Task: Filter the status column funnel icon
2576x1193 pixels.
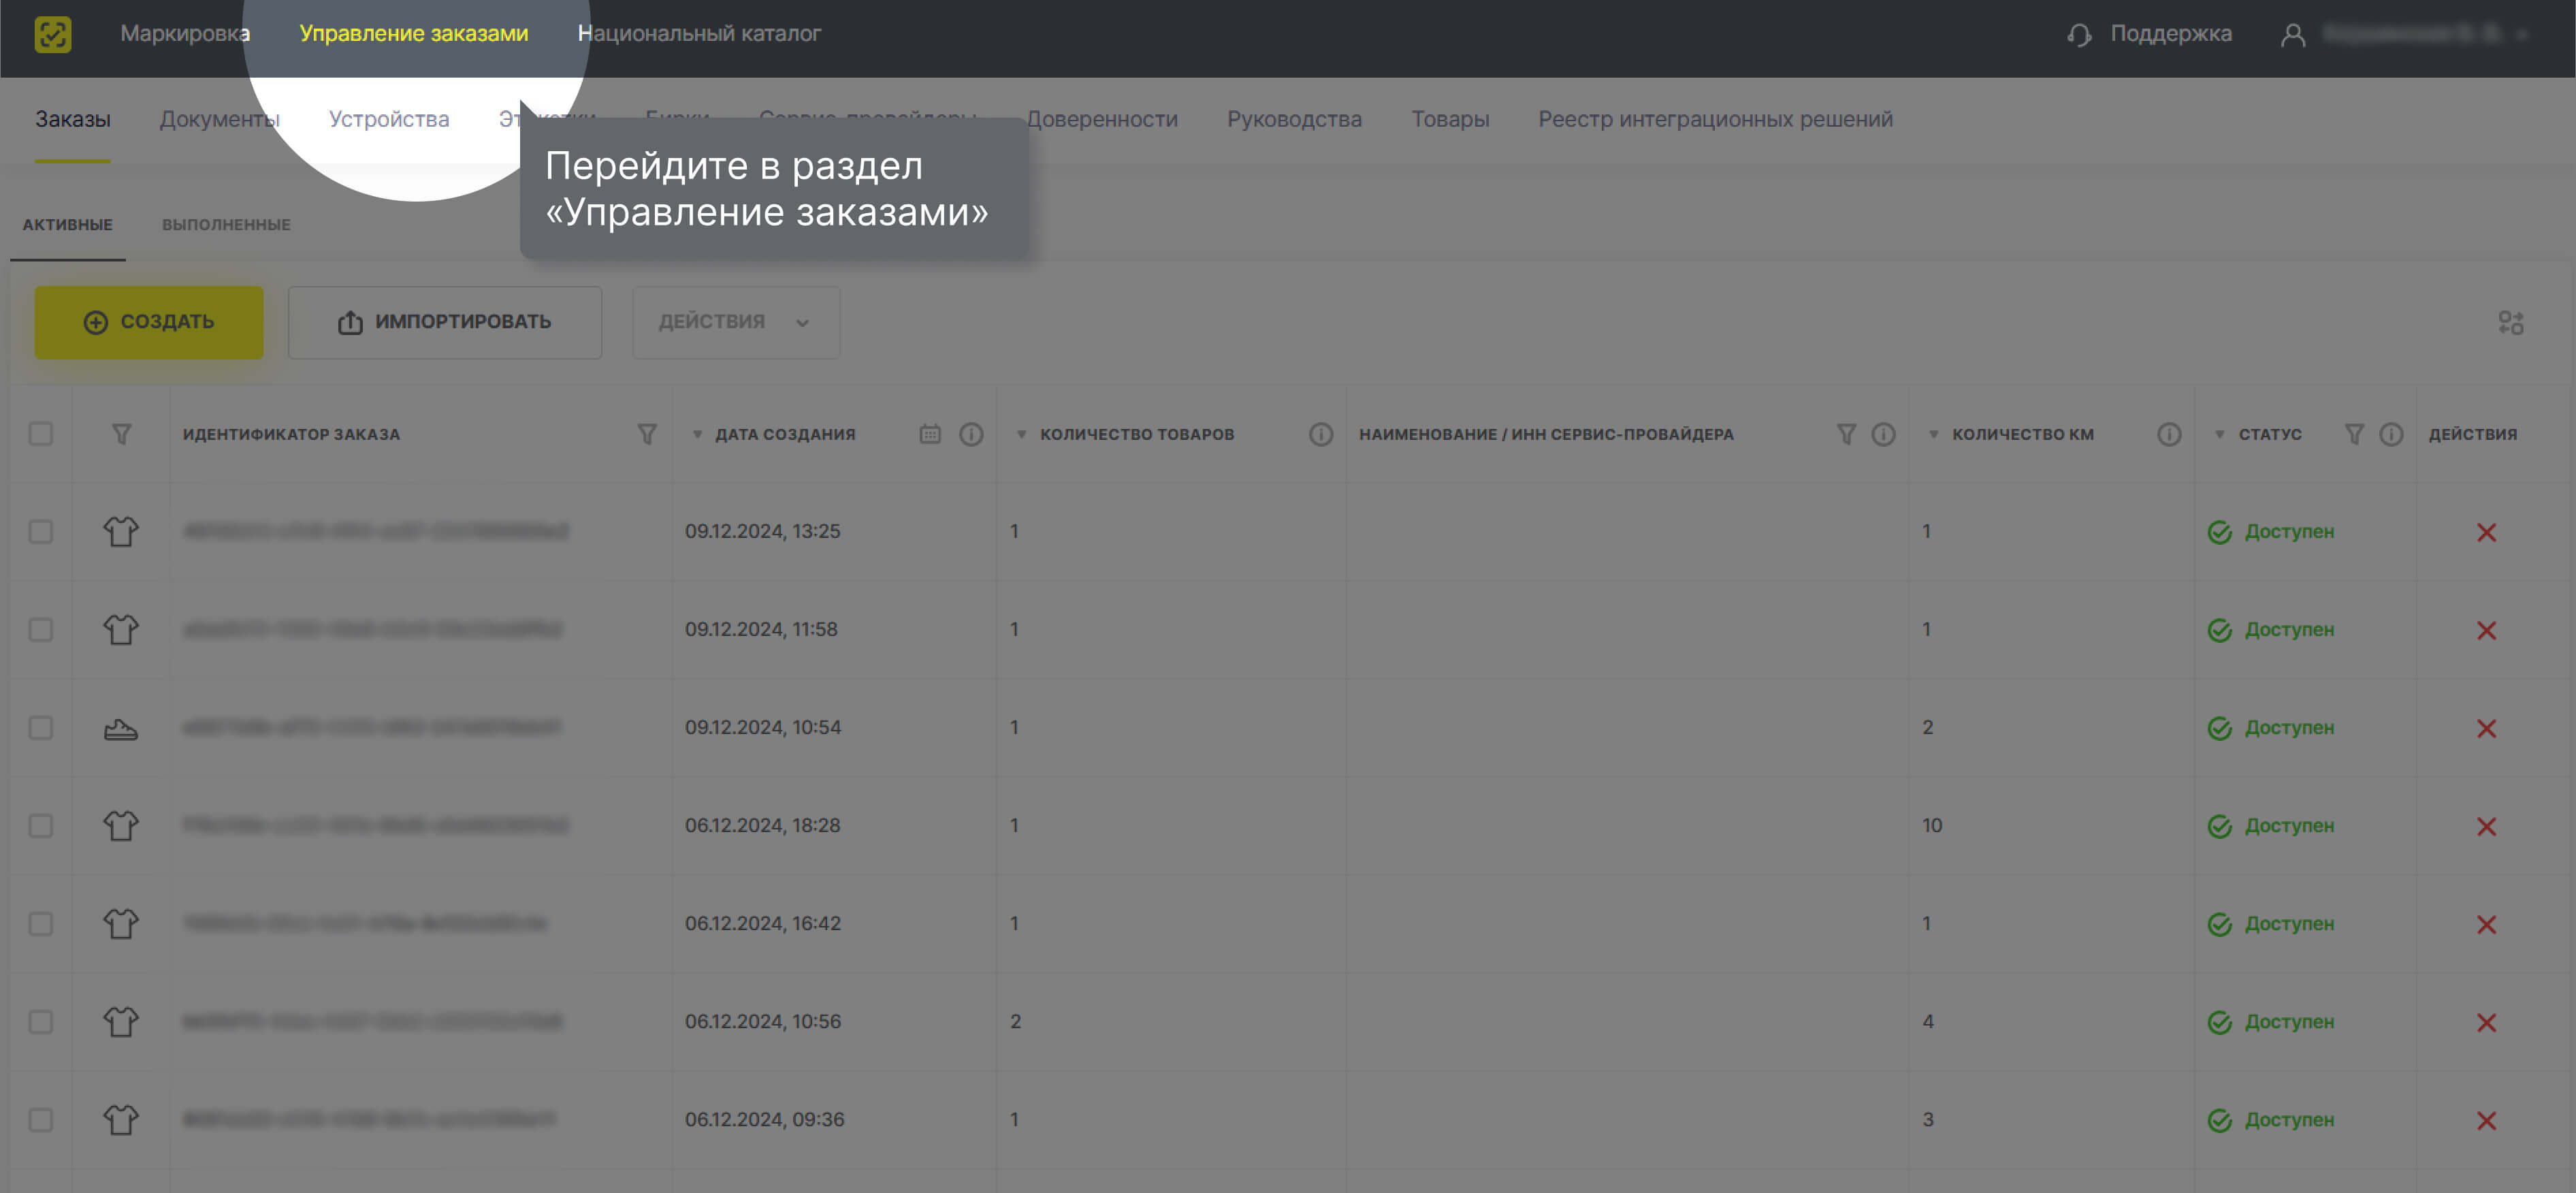Action: click(2354, 434)
